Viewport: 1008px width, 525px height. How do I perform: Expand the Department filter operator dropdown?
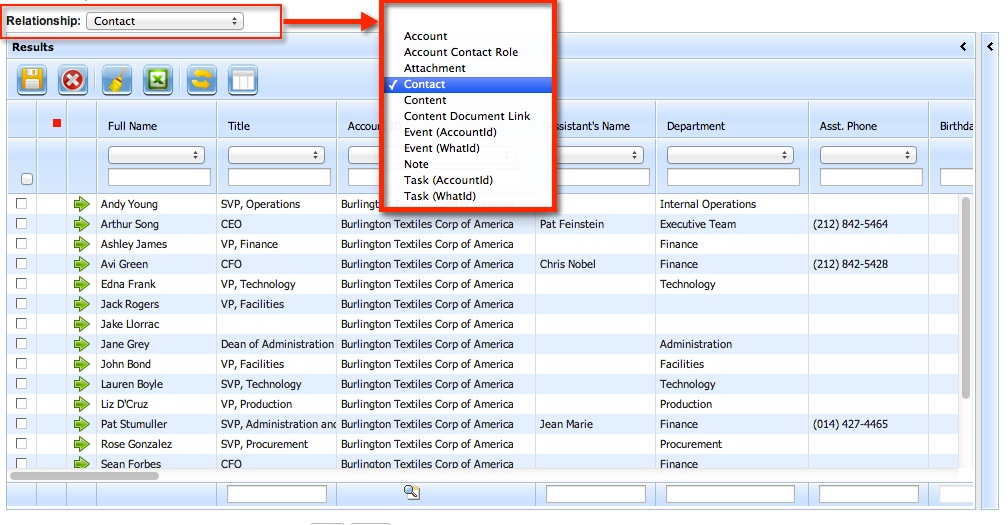coord(733,156)
